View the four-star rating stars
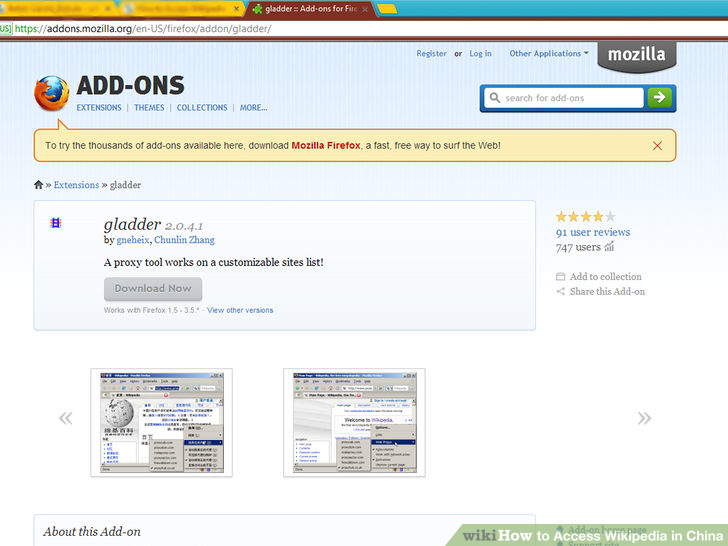This screenshot has height=546, width=728. pos(585,216)
